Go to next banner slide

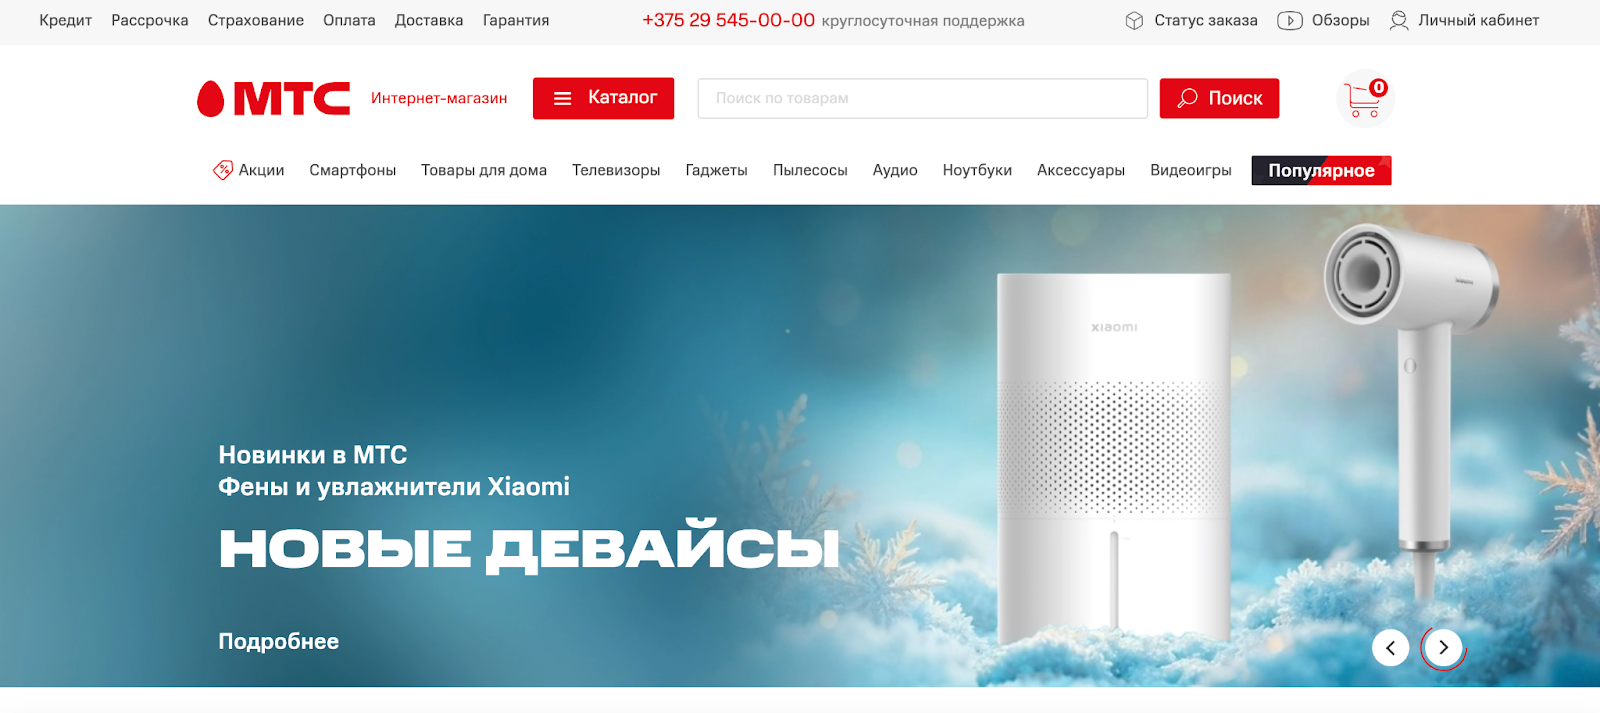pos(1443,648)
